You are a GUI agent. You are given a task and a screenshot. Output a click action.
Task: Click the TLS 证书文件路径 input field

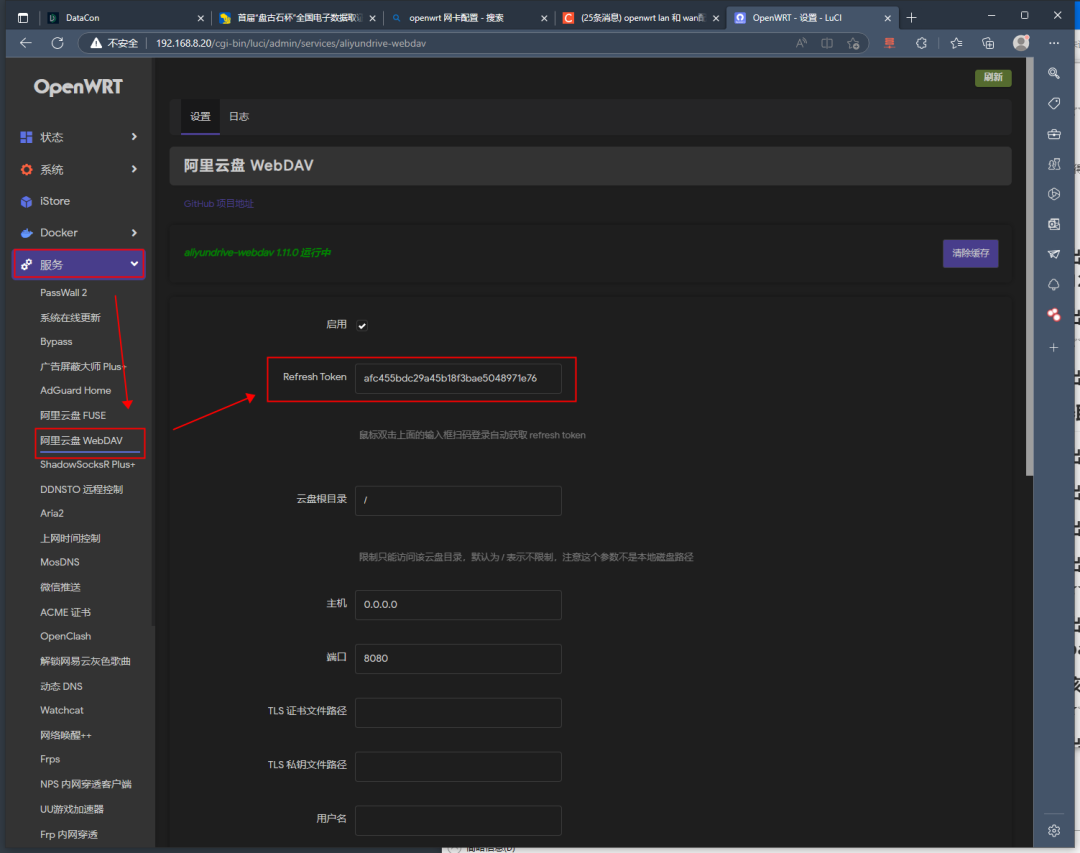(x=458, y=712)
